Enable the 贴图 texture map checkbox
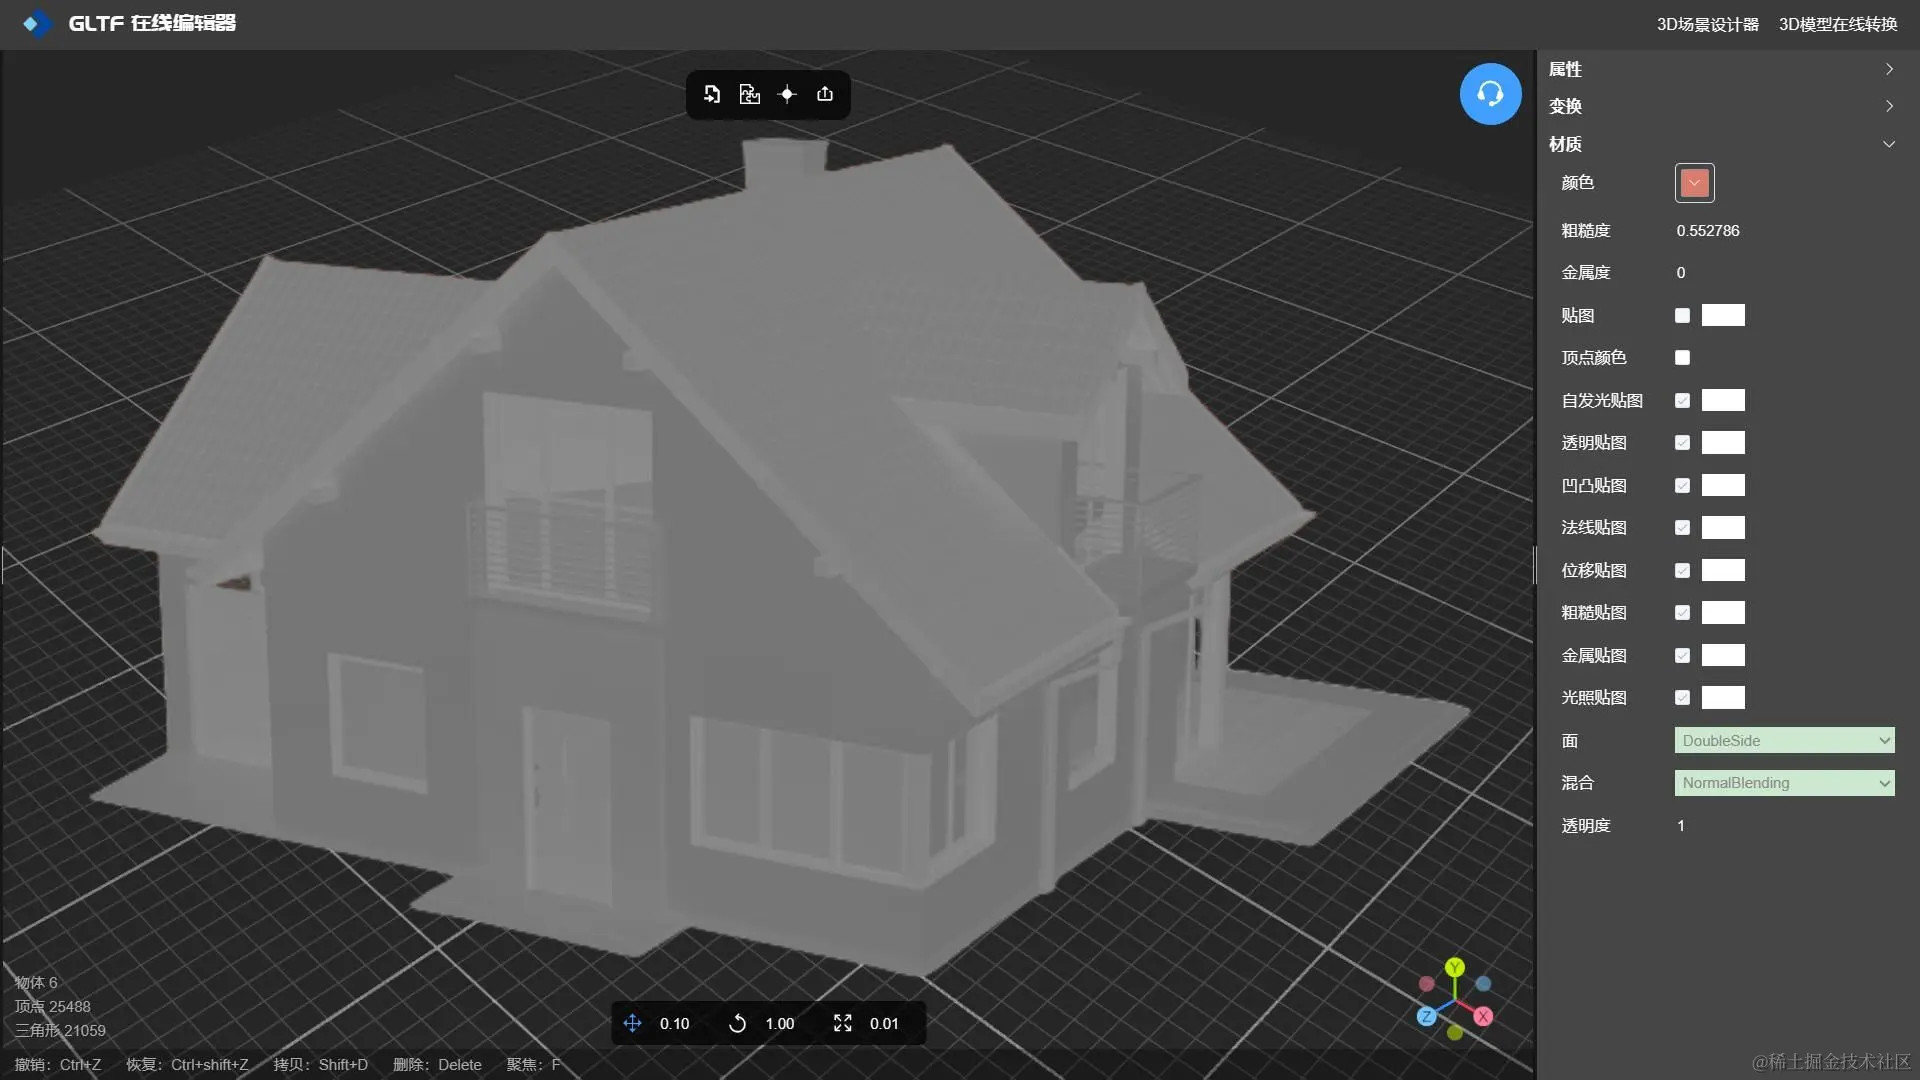This screenshot has height=1080, width=1920. coord(1682,316)
